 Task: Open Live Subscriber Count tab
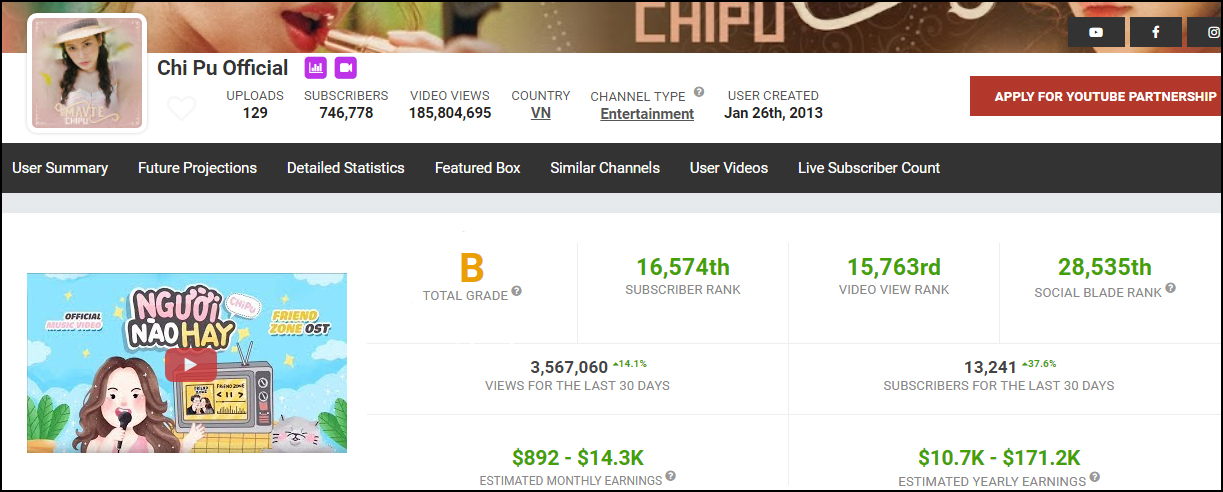click(x=868, y=168)
